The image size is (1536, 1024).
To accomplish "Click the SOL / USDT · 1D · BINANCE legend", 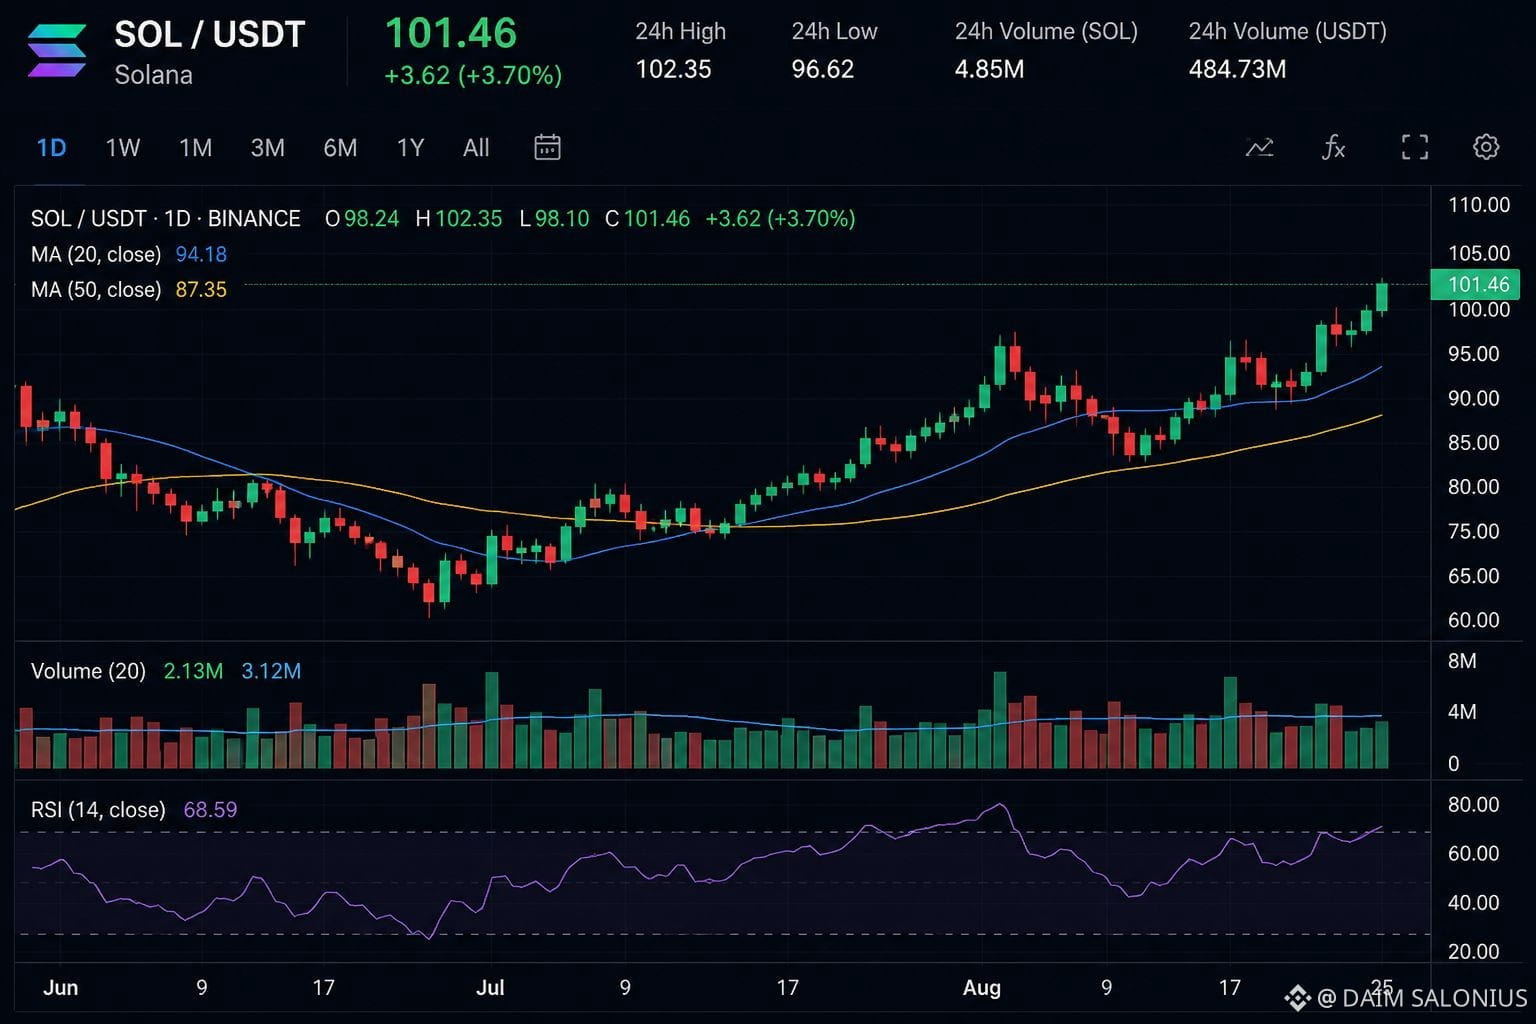I will (x=165, y=219).
